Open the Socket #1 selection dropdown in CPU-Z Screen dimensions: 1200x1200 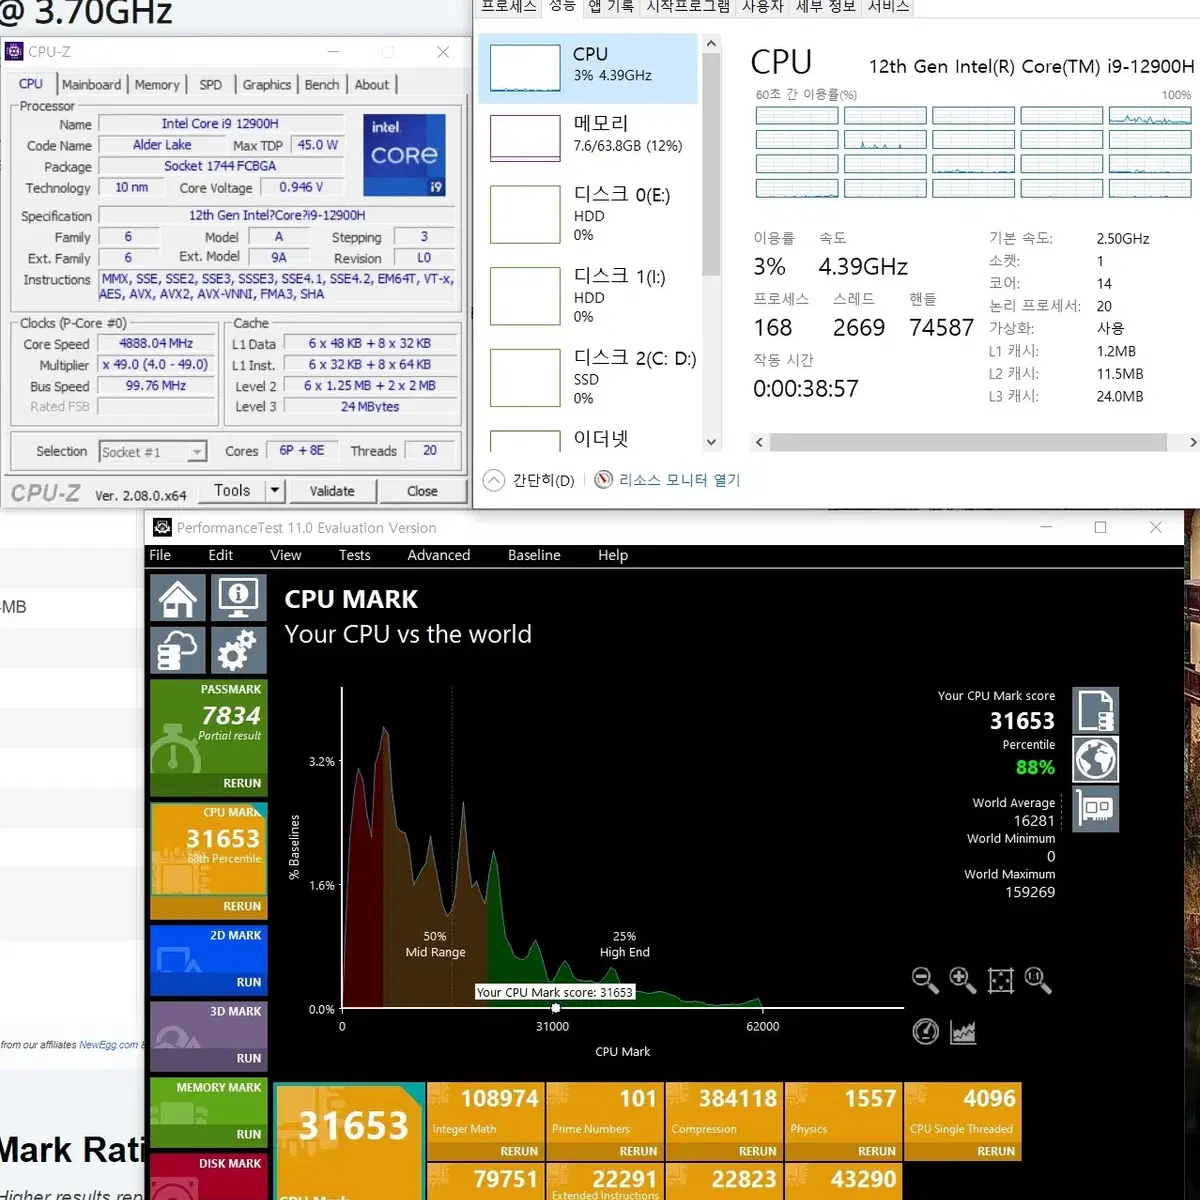153,452
